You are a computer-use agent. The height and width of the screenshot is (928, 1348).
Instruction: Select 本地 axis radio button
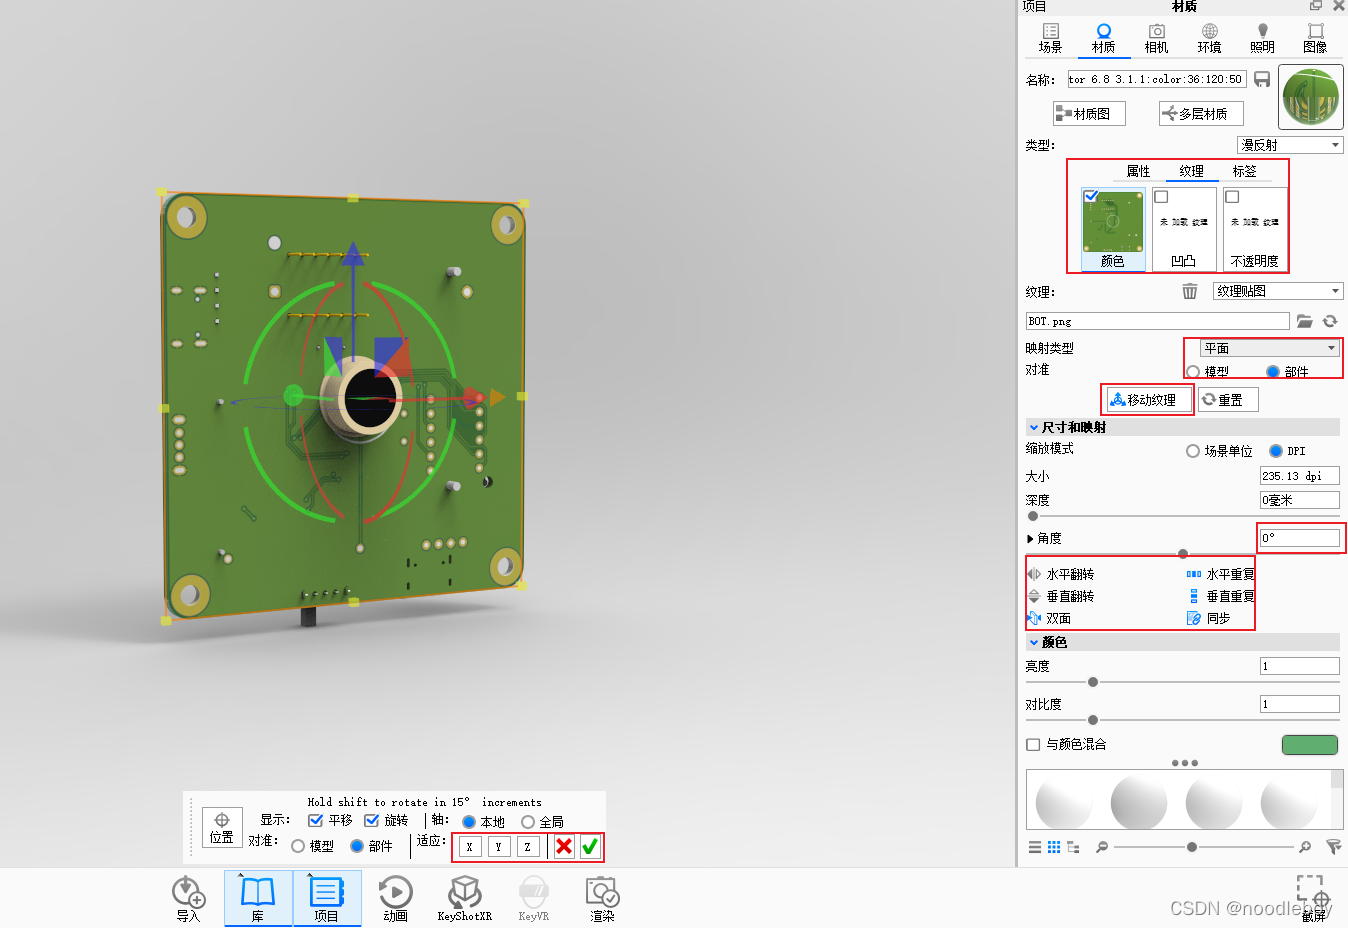(469, 822)
